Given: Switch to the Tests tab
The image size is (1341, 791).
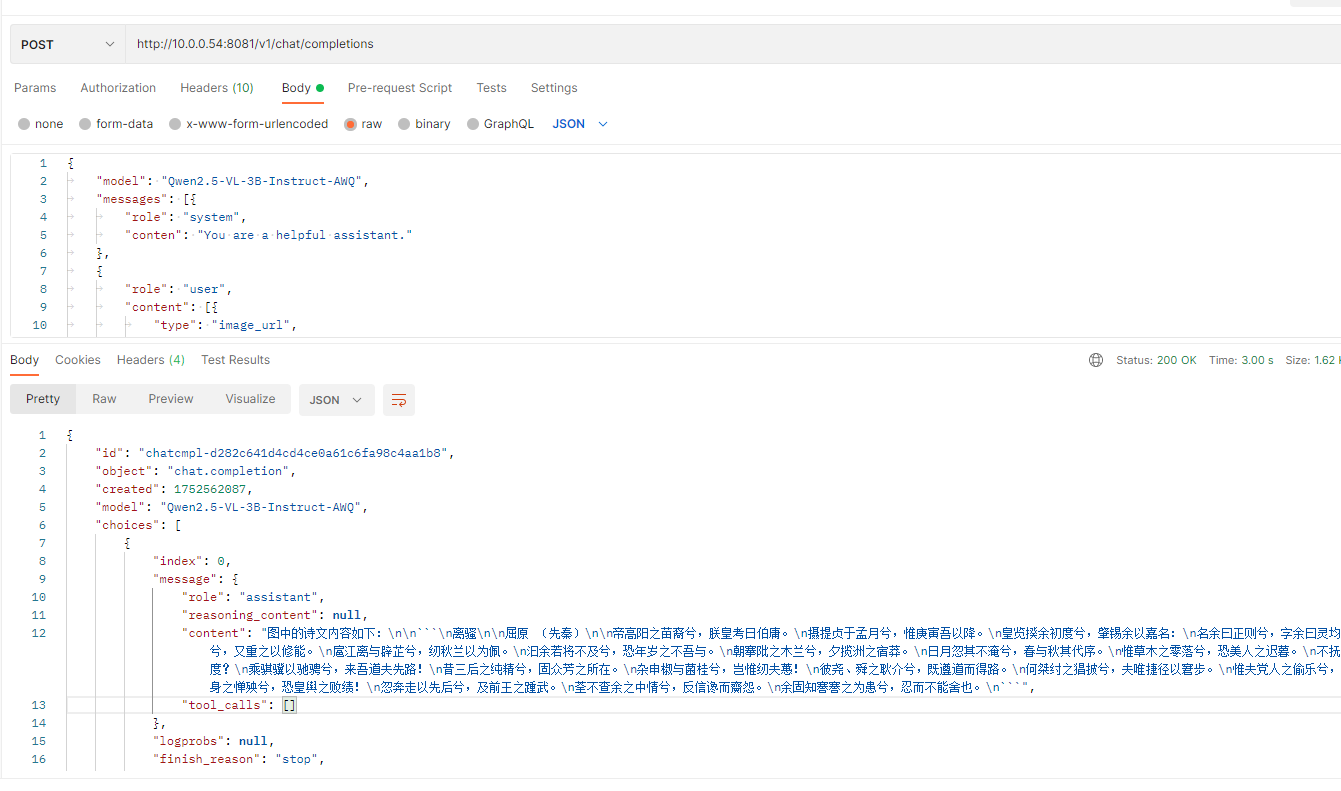Looking at the screenshot, I should (491, 88).
